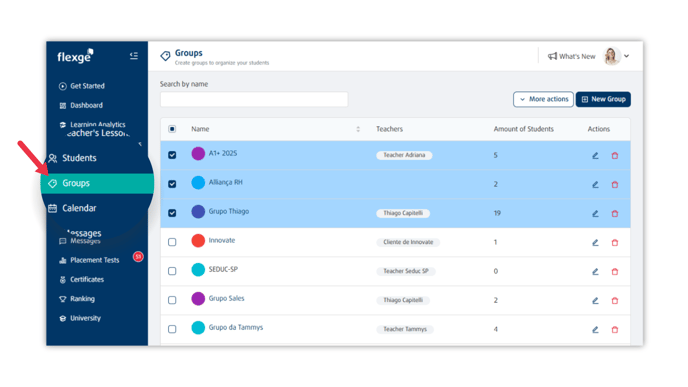Viewport: 688px width, 387px height.
Task: Uncheck the A1+ 2025 group checkbox
Action: (x=172, y=155)
